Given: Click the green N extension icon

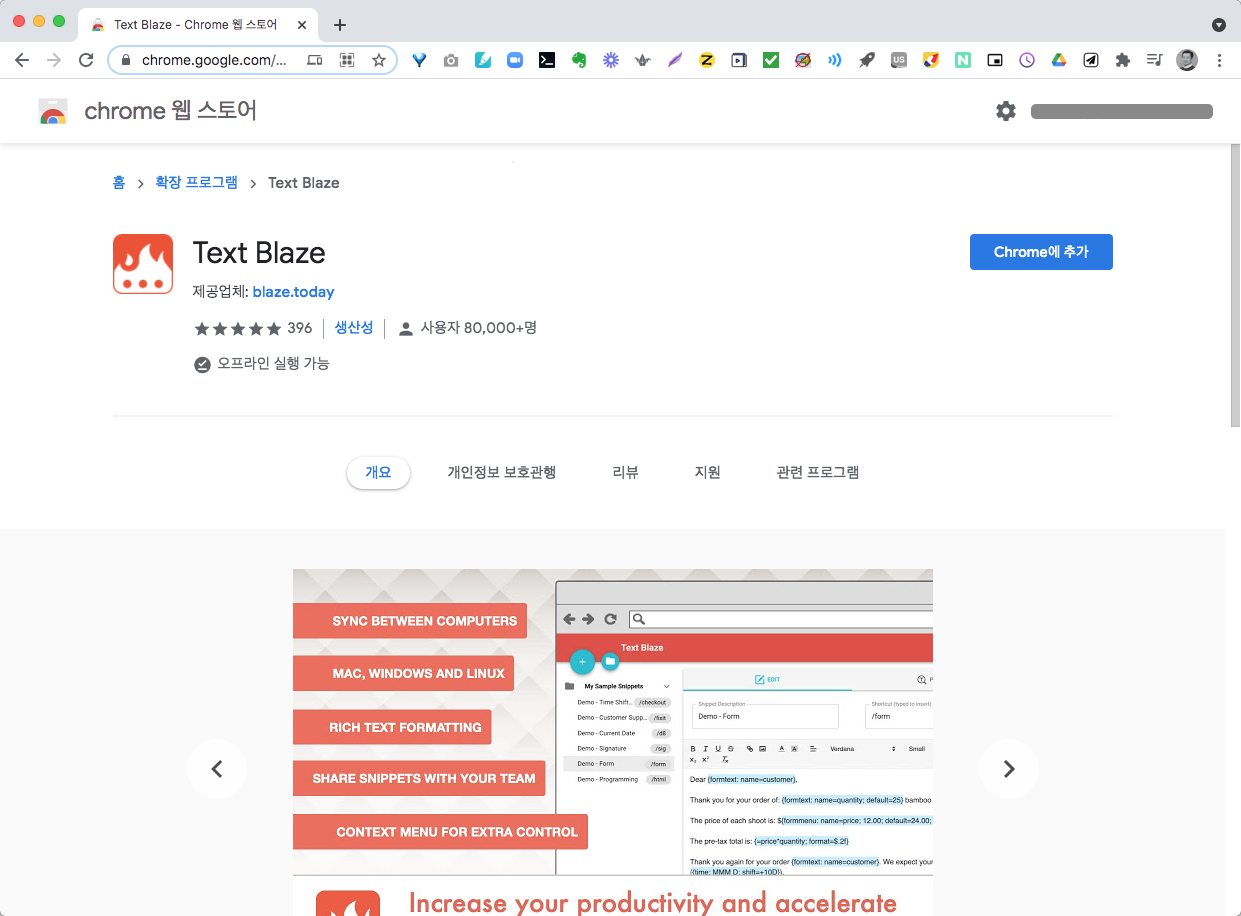Looking at the screenshot, I should [x=963, y=60].
